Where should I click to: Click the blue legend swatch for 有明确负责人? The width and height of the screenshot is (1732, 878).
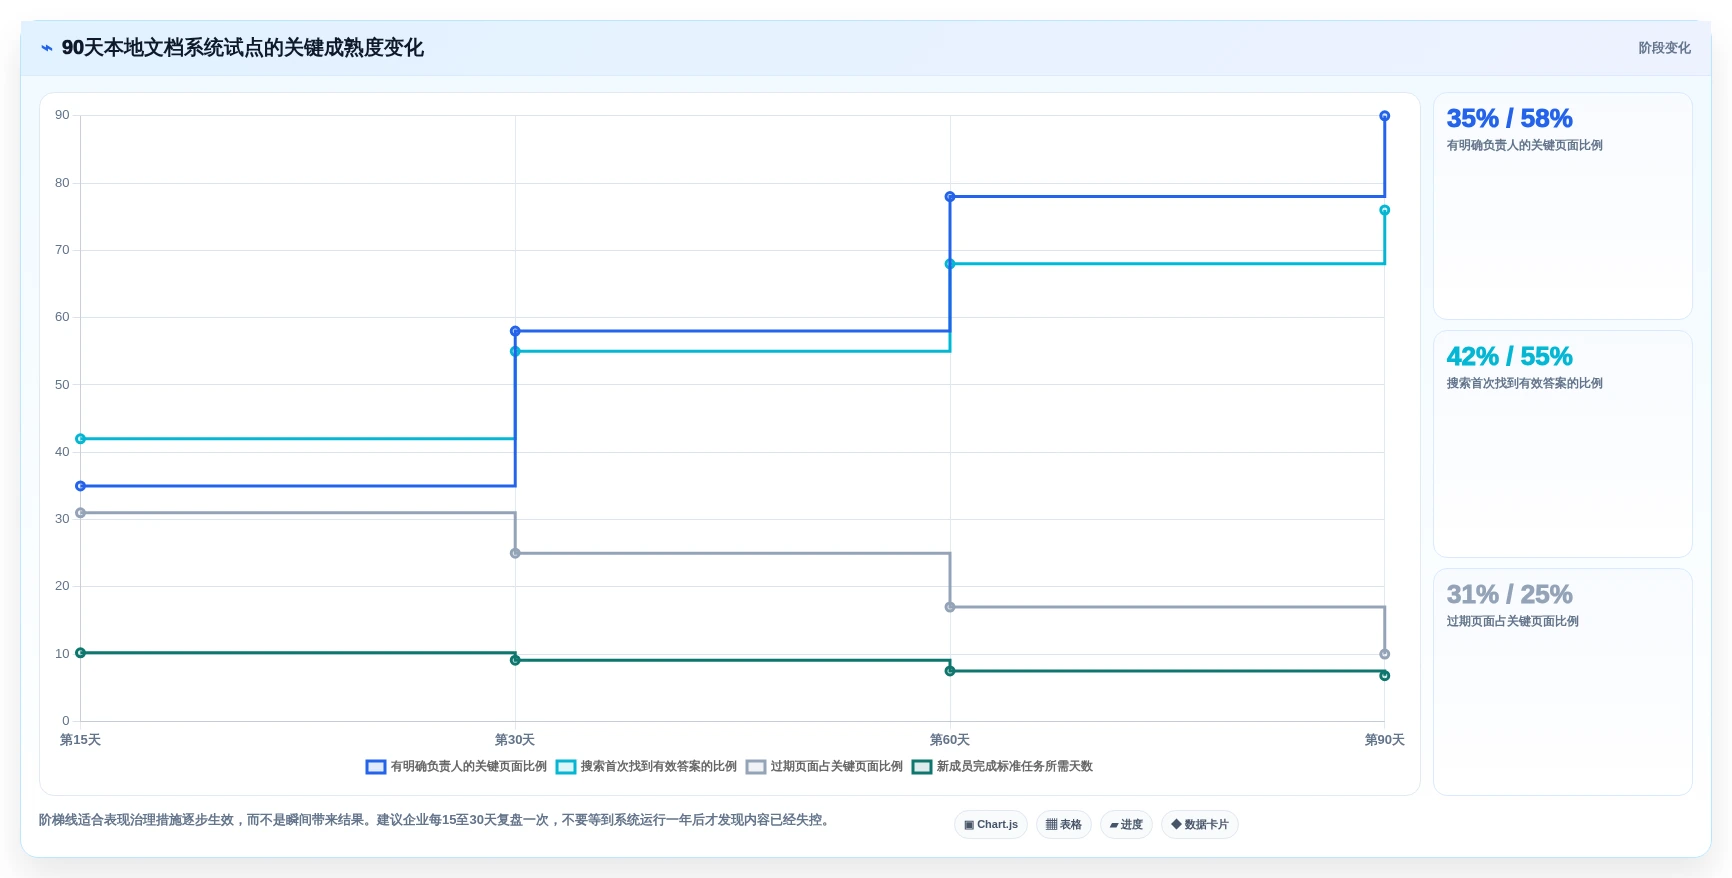(x=376, y=767)
